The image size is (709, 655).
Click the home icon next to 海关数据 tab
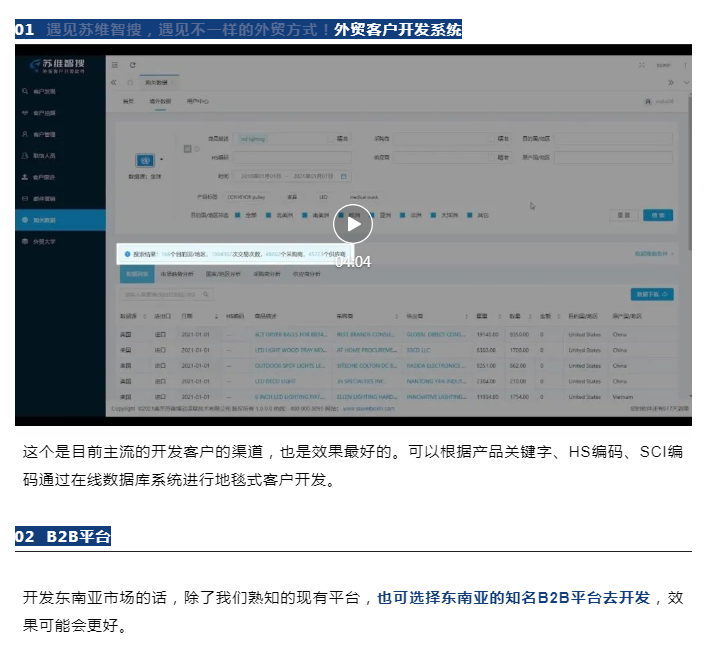click(x=130, y=82)
